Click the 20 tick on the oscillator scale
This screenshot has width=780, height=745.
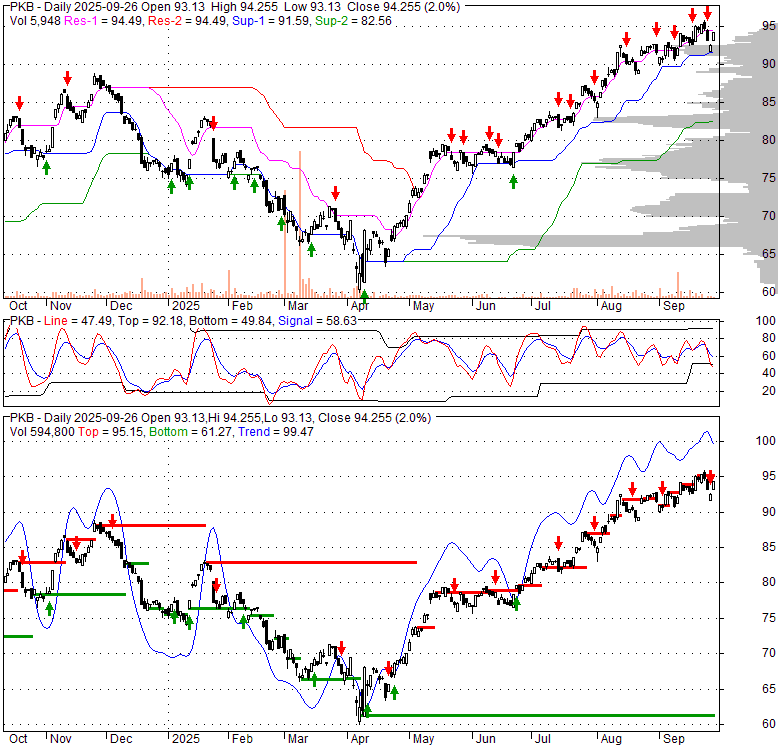(x=769, y=391)
